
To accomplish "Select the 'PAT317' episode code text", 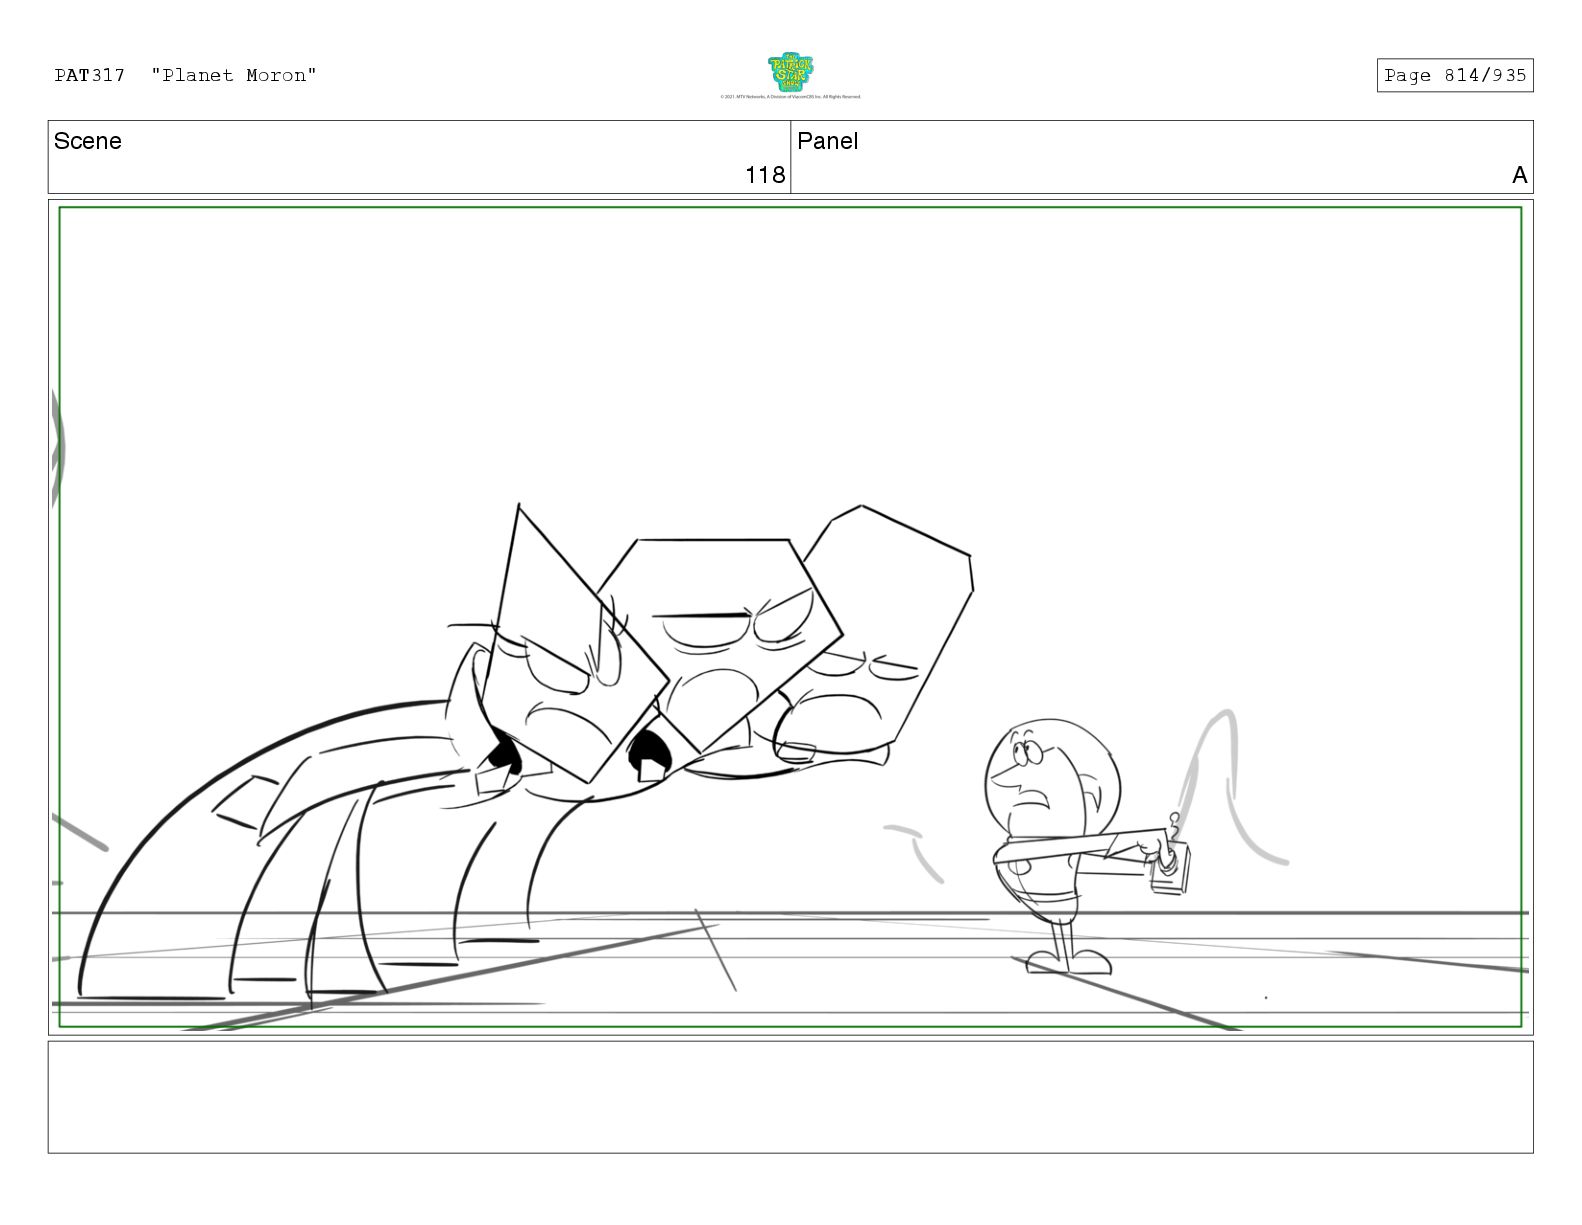I will [90, 75].
